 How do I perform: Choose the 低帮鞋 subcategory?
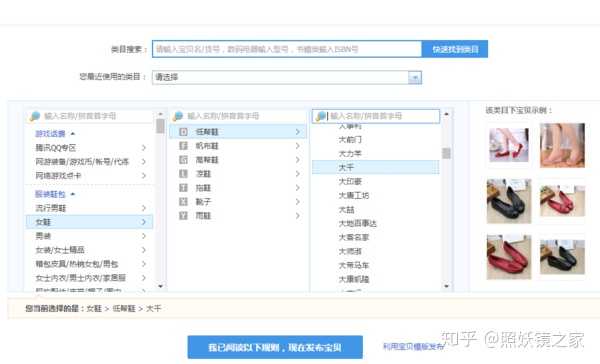(x=238, y=132)
